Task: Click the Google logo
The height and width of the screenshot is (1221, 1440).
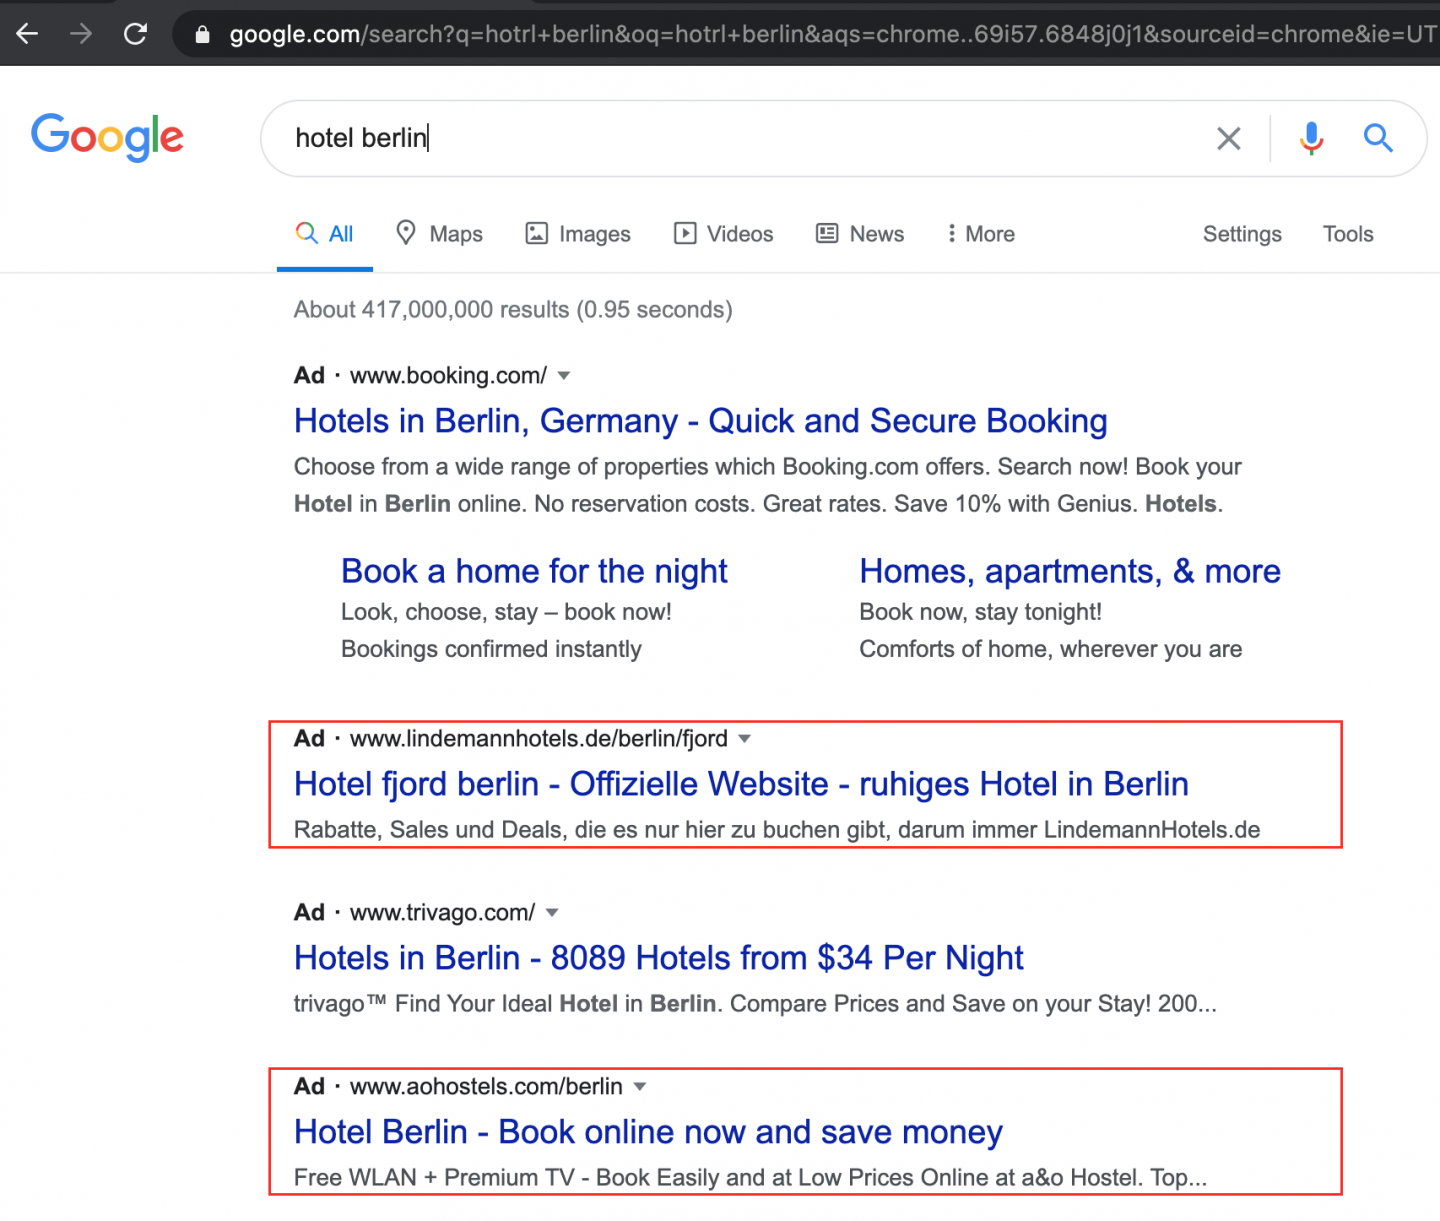Action: pyautogui.click(x=107, y=137)
